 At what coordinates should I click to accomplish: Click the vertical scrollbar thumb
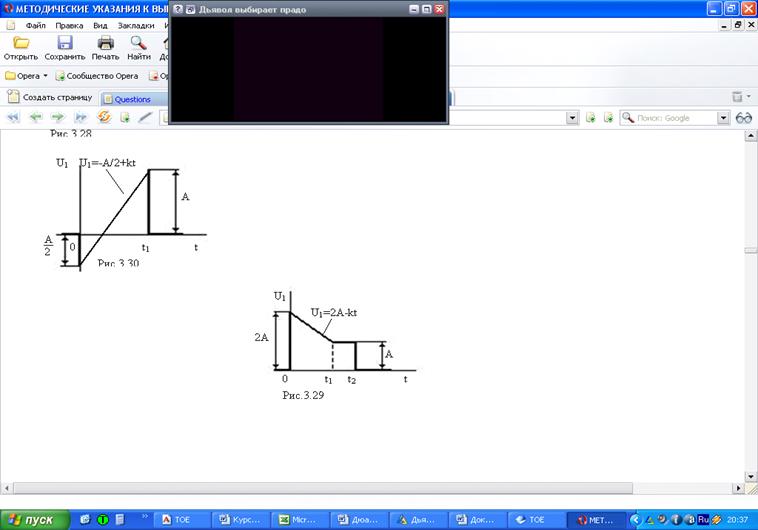click(x=751, y=250)
